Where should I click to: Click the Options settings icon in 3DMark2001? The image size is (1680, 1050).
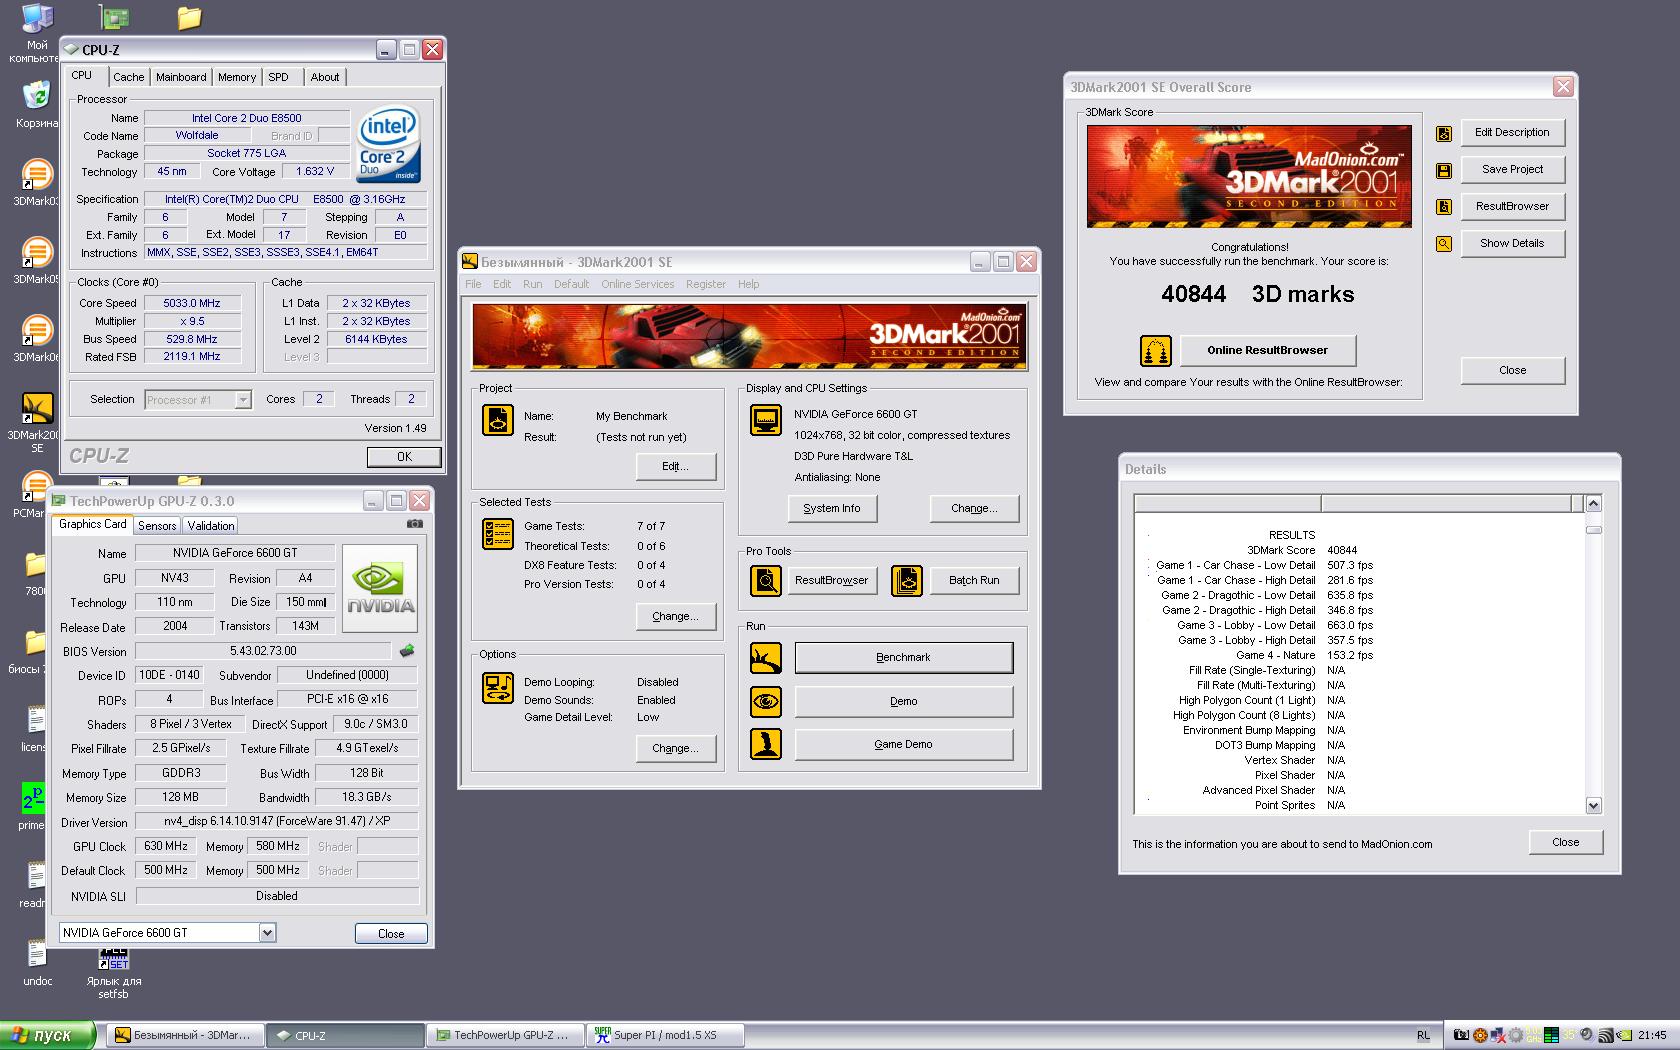pyautogui.click(x=497, y=688)
